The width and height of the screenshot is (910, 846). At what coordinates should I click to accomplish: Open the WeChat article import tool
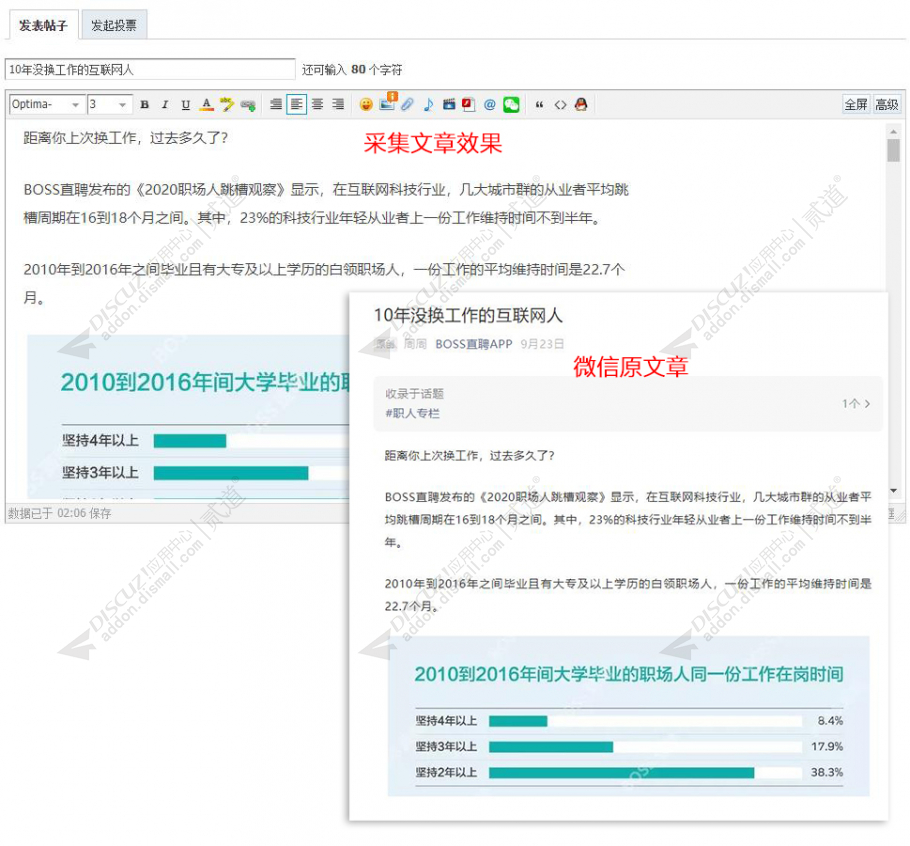point(510,104)
